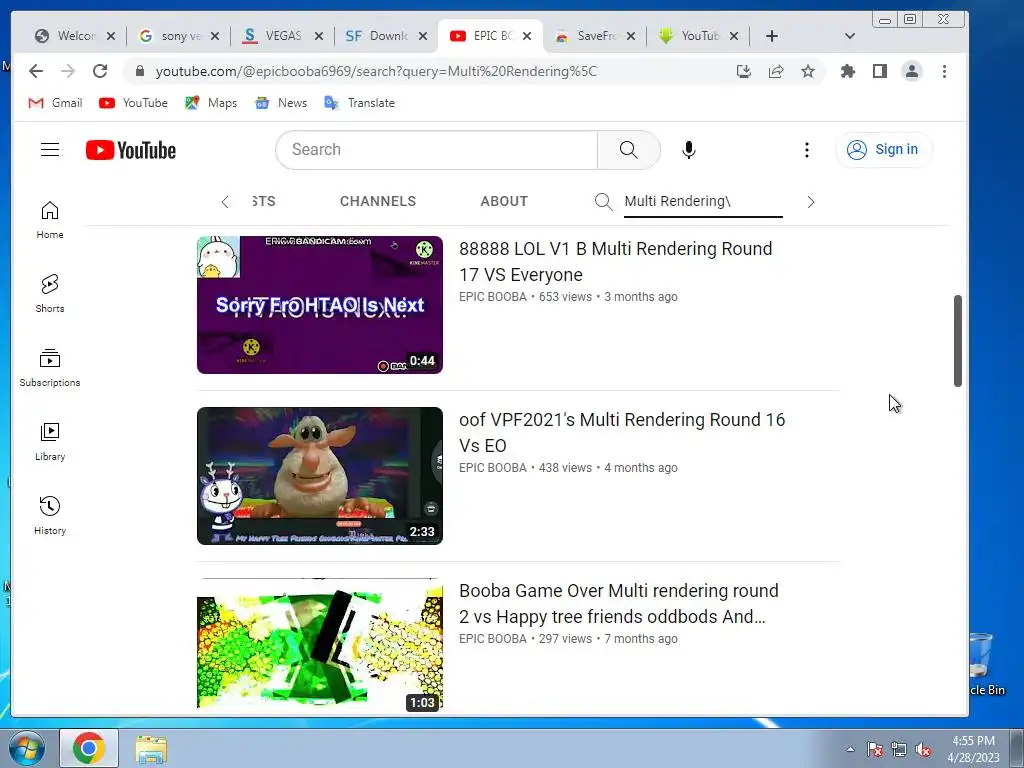Close the VEGAS browser tab
The width and height of the screenshot is (1024, 768).
click(x=319, y=36)
